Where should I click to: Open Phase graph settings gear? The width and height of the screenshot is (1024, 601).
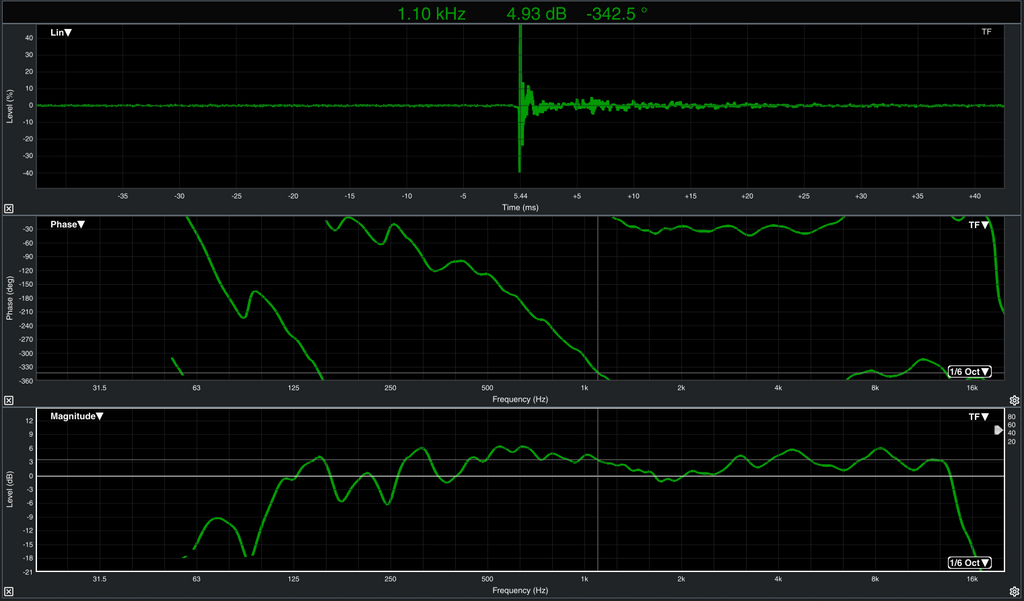pos(1014,400)
